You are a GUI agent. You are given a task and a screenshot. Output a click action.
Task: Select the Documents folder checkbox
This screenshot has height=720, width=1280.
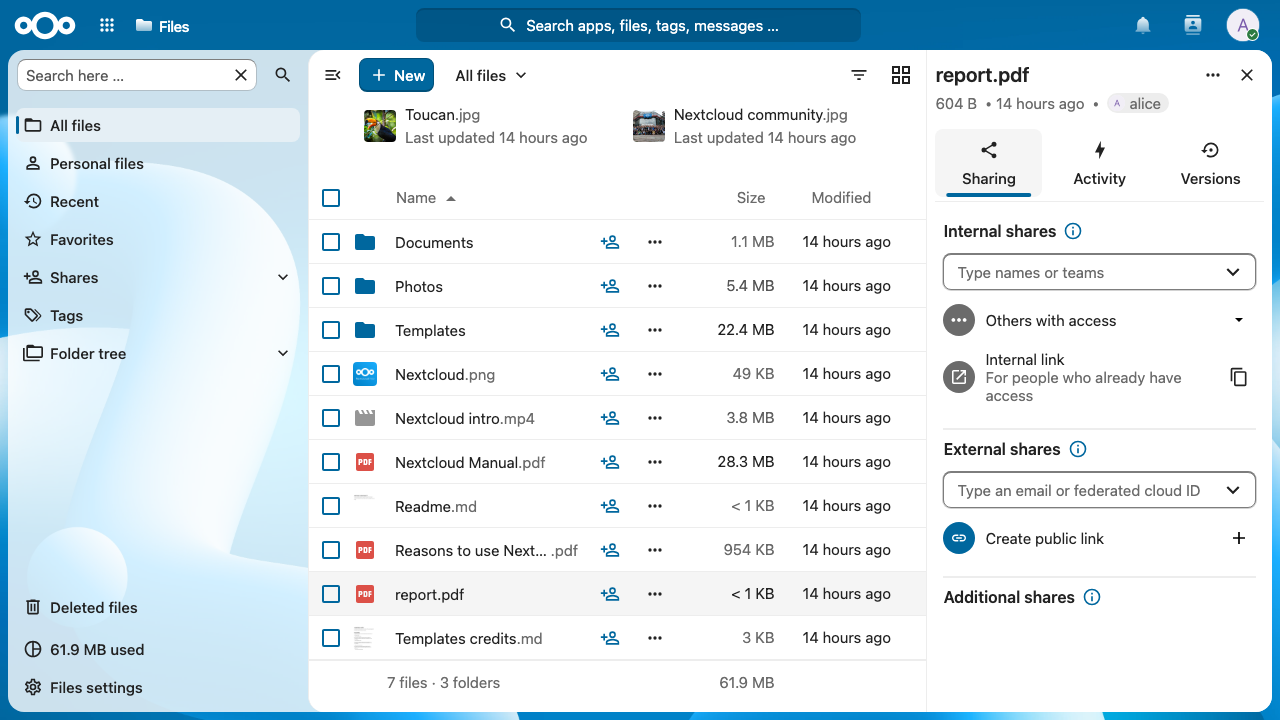click(331, 242)
